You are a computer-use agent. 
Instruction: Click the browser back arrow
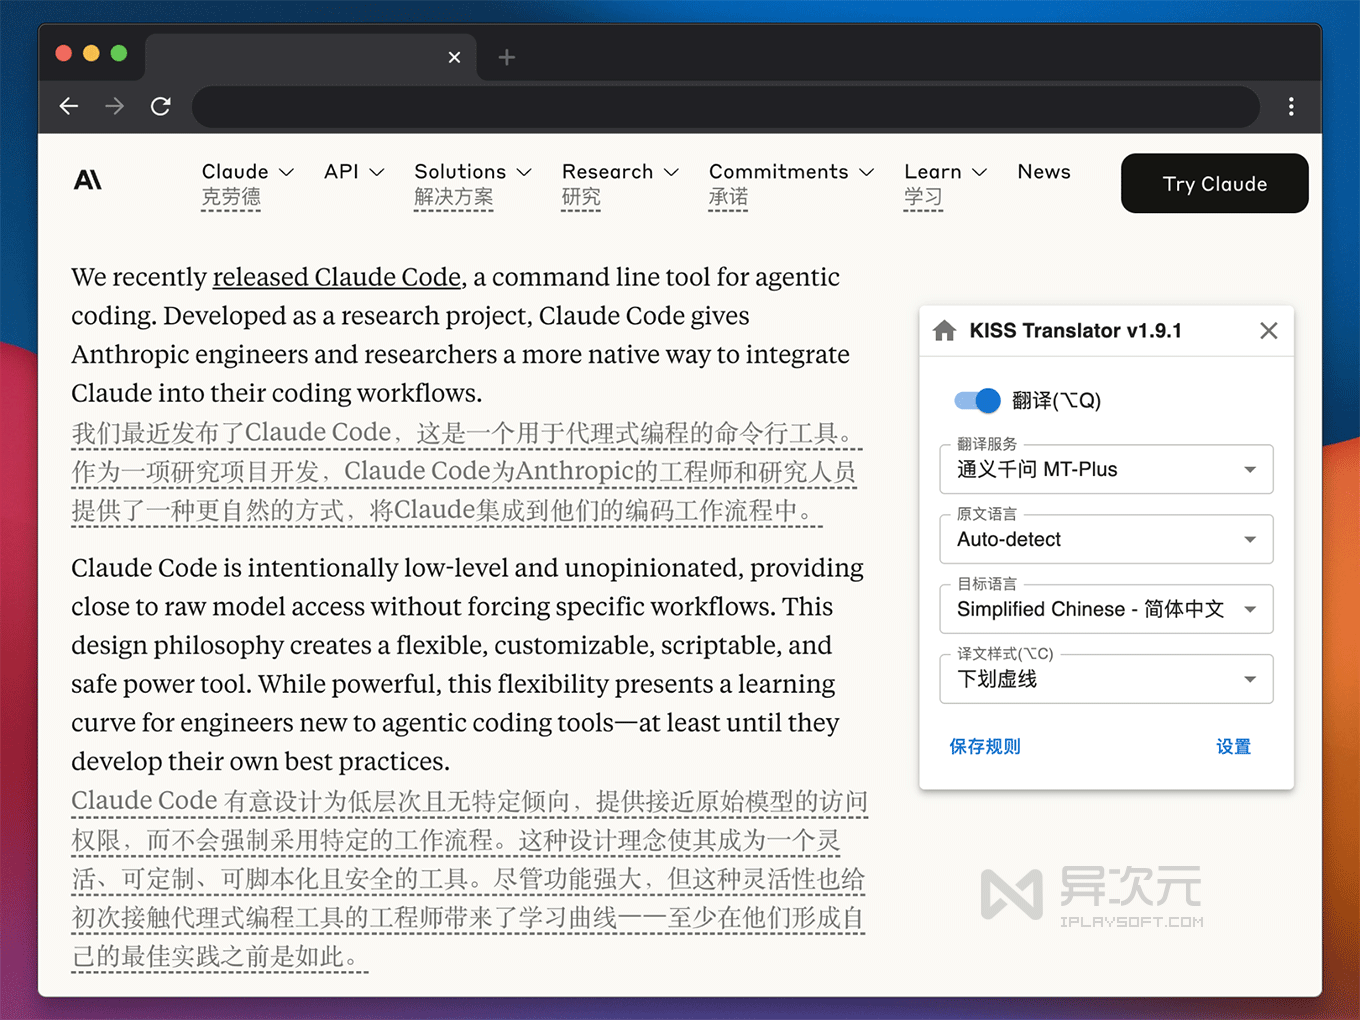[x=68, y=106]
